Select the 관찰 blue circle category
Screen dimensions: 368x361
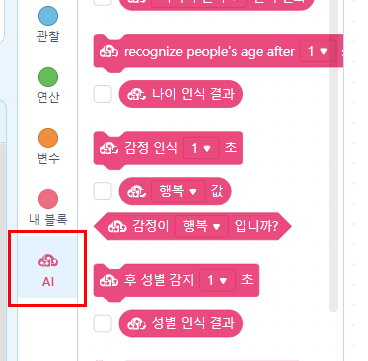[x=48, y=25]
